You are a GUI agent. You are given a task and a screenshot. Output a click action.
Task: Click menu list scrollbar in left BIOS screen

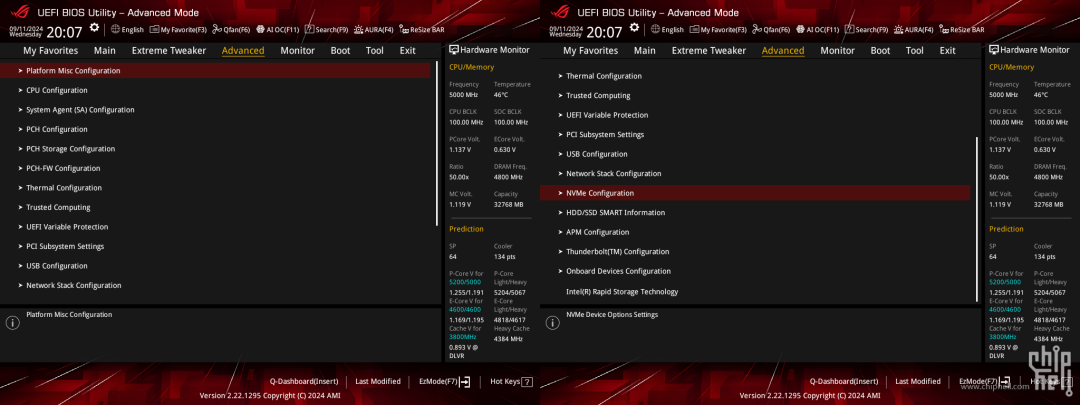(x=437, y=143)
